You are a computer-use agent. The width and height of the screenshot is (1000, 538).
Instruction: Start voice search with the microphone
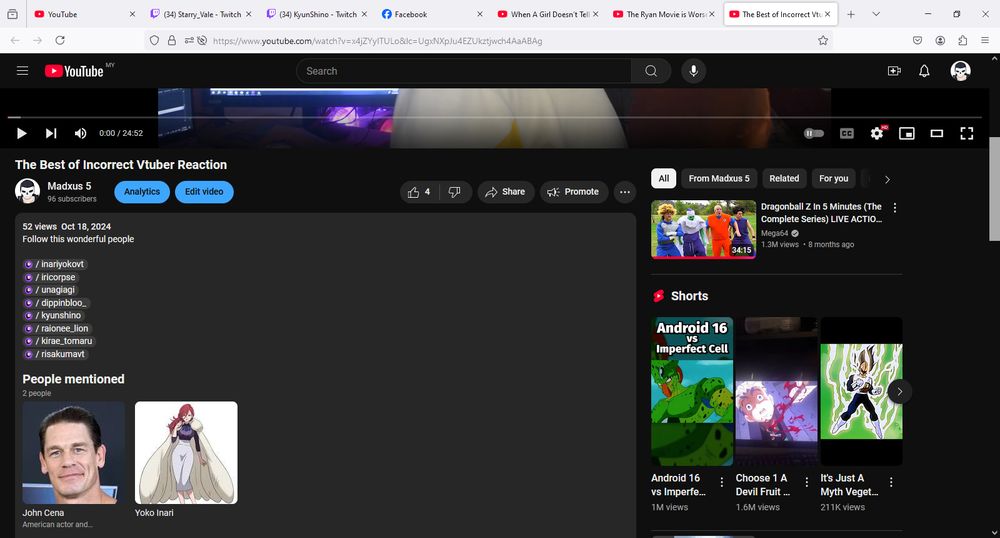pos(693,71)
